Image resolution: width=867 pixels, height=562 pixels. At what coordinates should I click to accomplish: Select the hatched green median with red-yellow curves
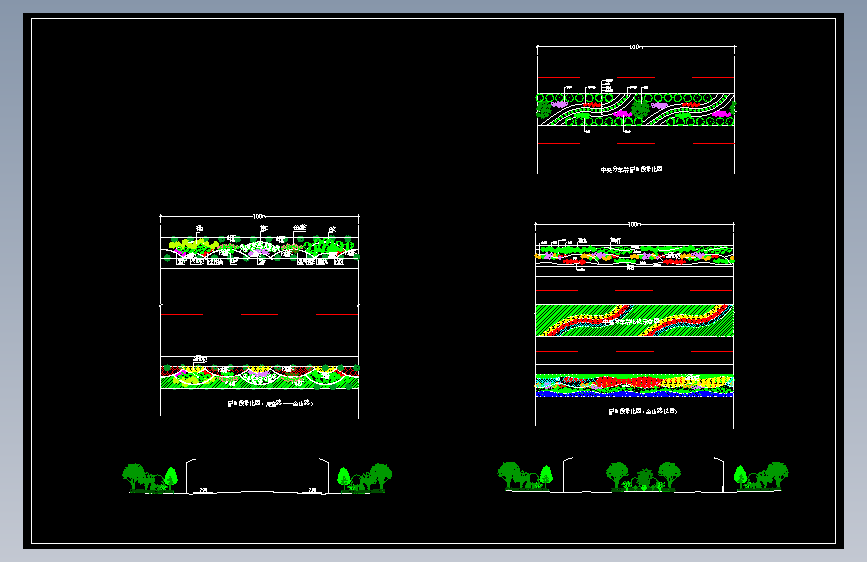(x=634, y=320)
